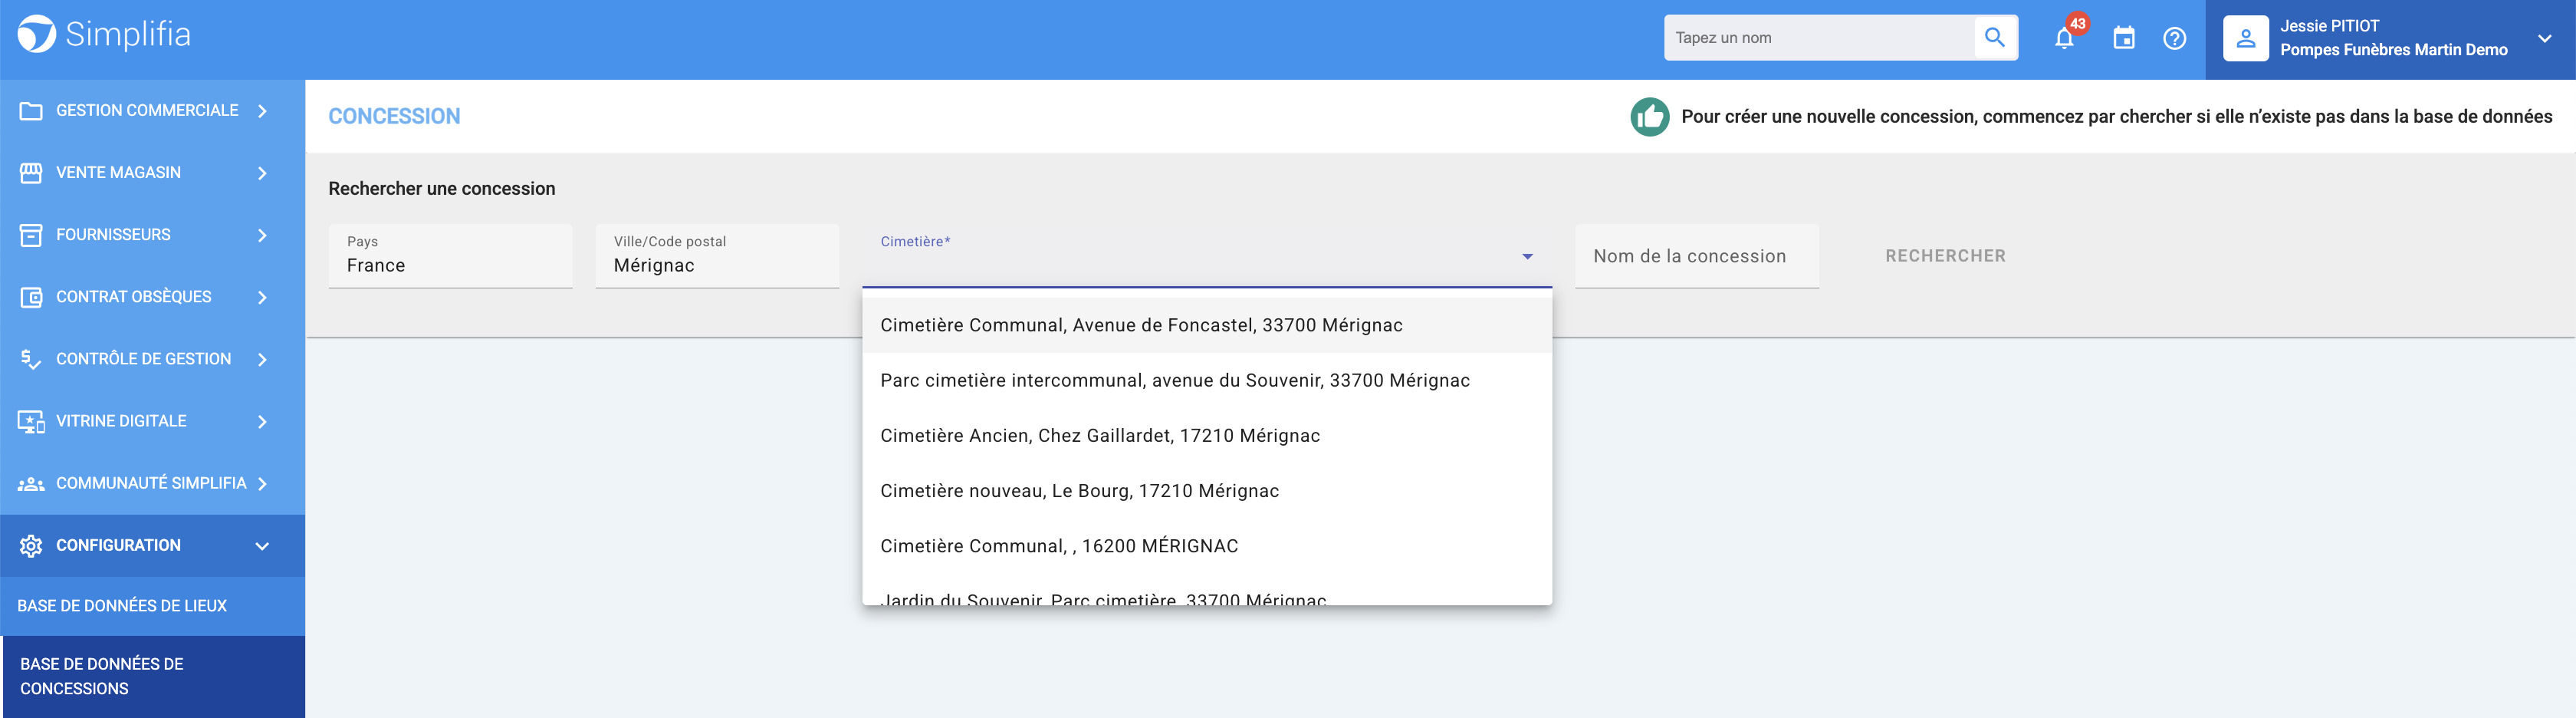2576x718 pixels.
Task: Click the Contrat Obsèques wallet icon
Action: click(31, 297)
